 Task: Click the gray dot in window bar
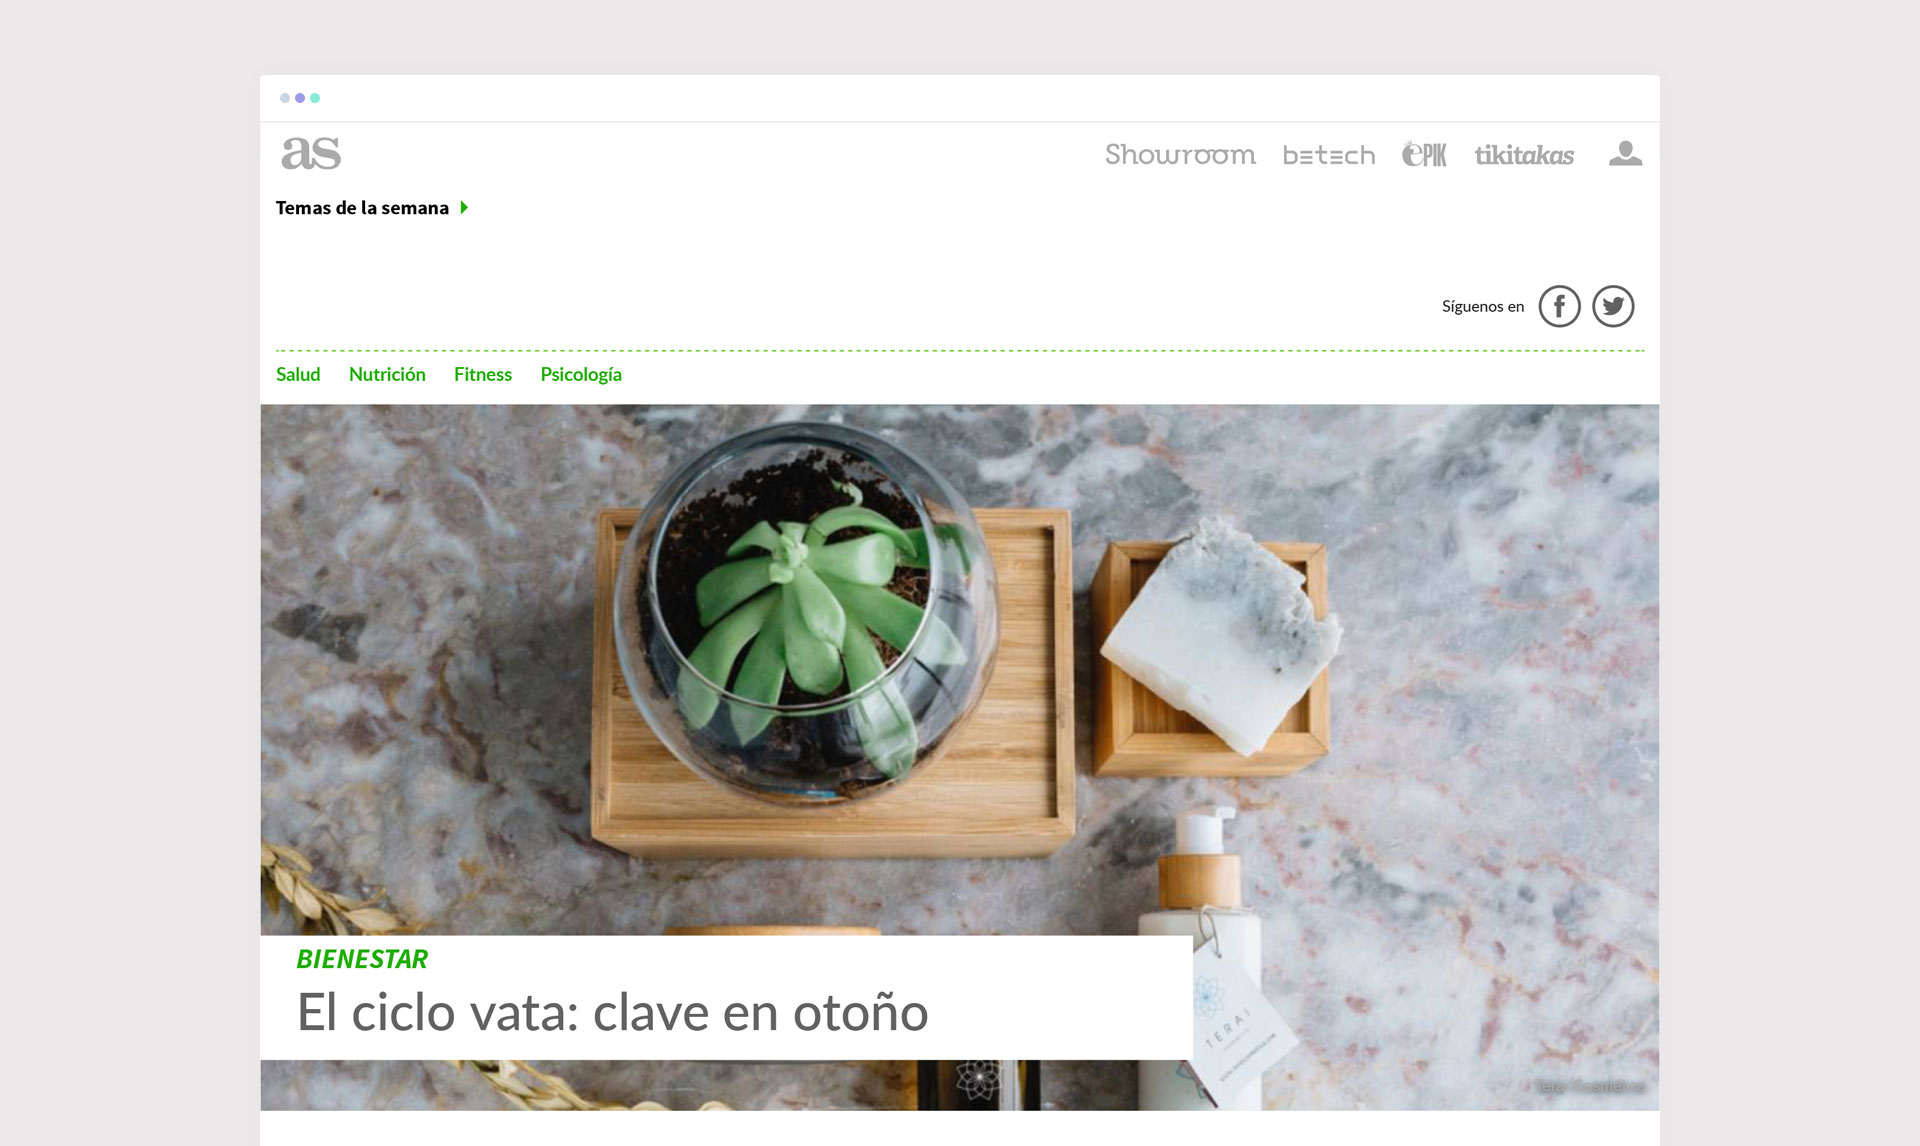coord(285,98)
